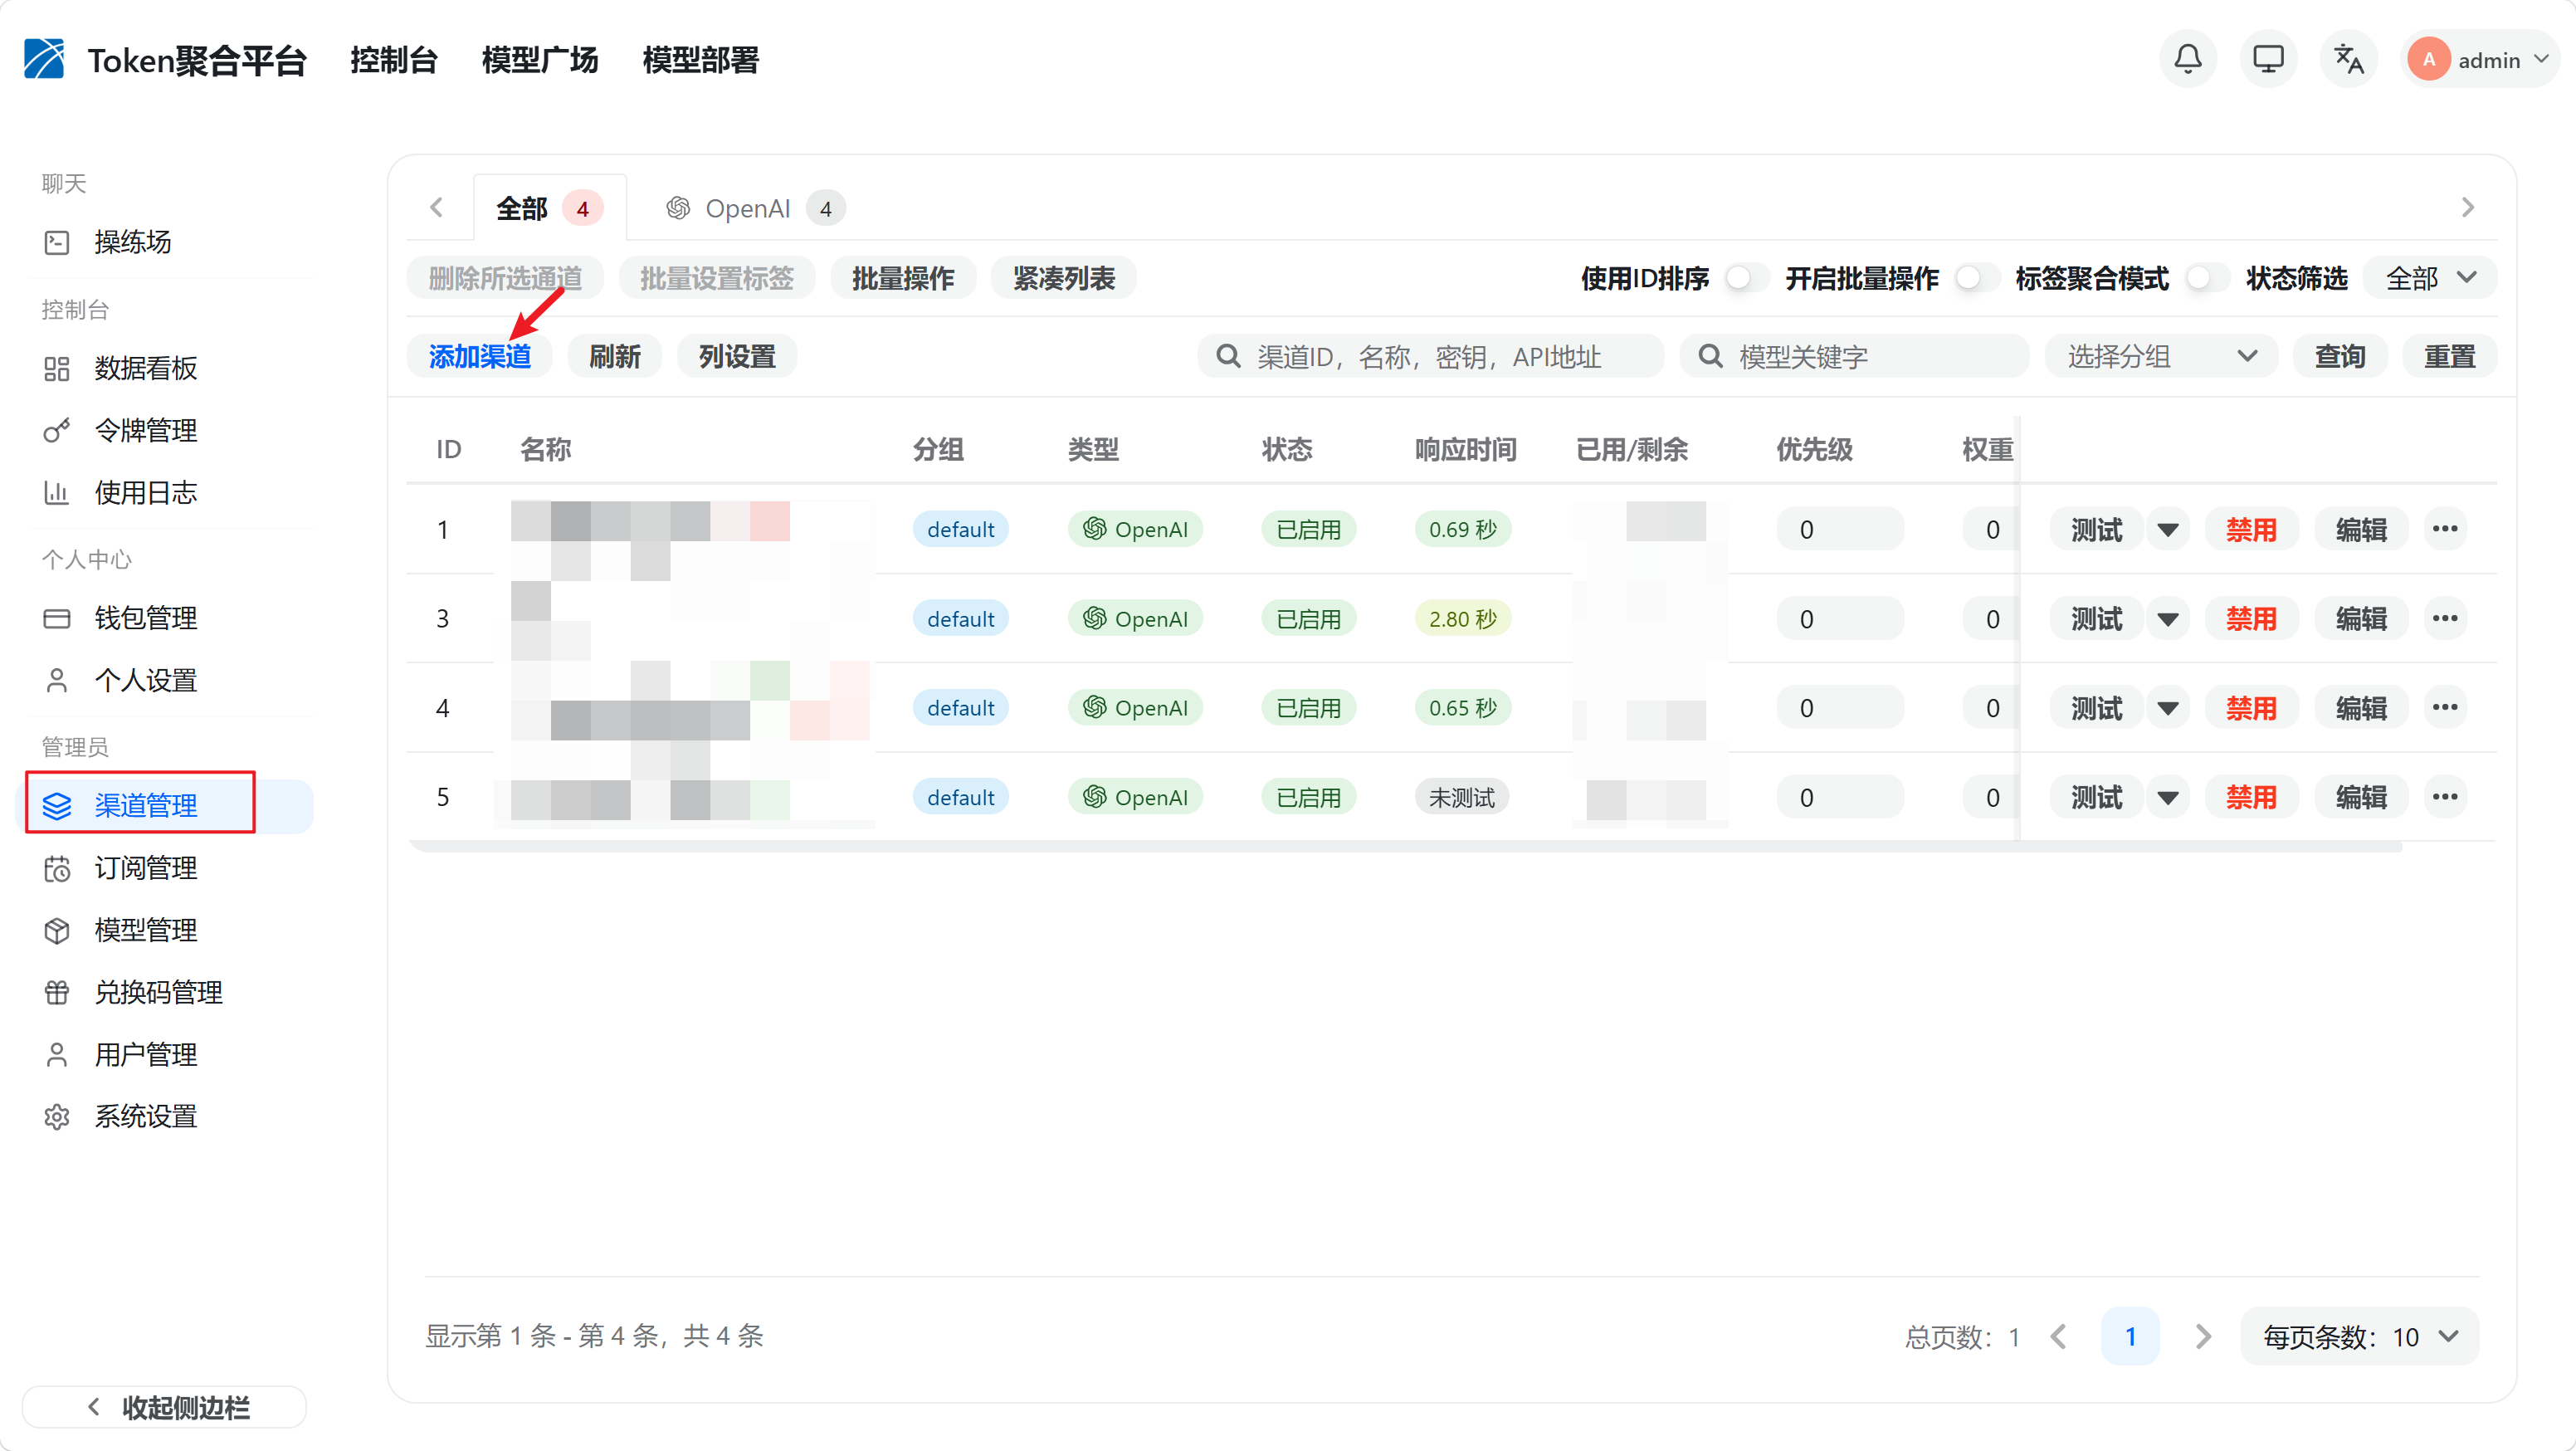2576x1451 pixels.
Task: Go to next page arrow
Action: click(2203, 1336)
